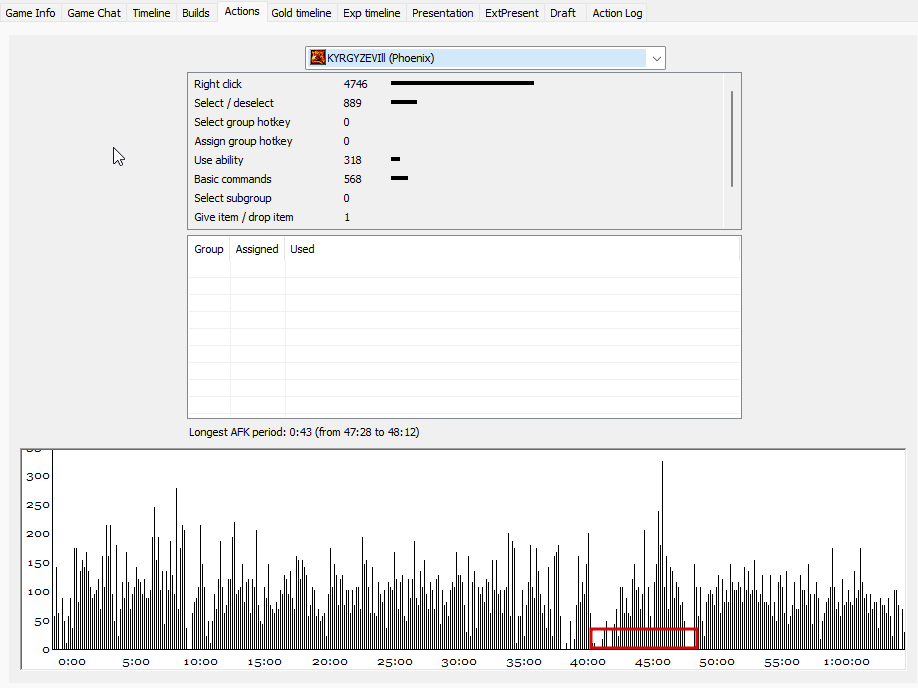
Task: Open the KYRGYZEVIll (Phoenix) combo box
Action: pyautogui.click(x=485, y=58)
